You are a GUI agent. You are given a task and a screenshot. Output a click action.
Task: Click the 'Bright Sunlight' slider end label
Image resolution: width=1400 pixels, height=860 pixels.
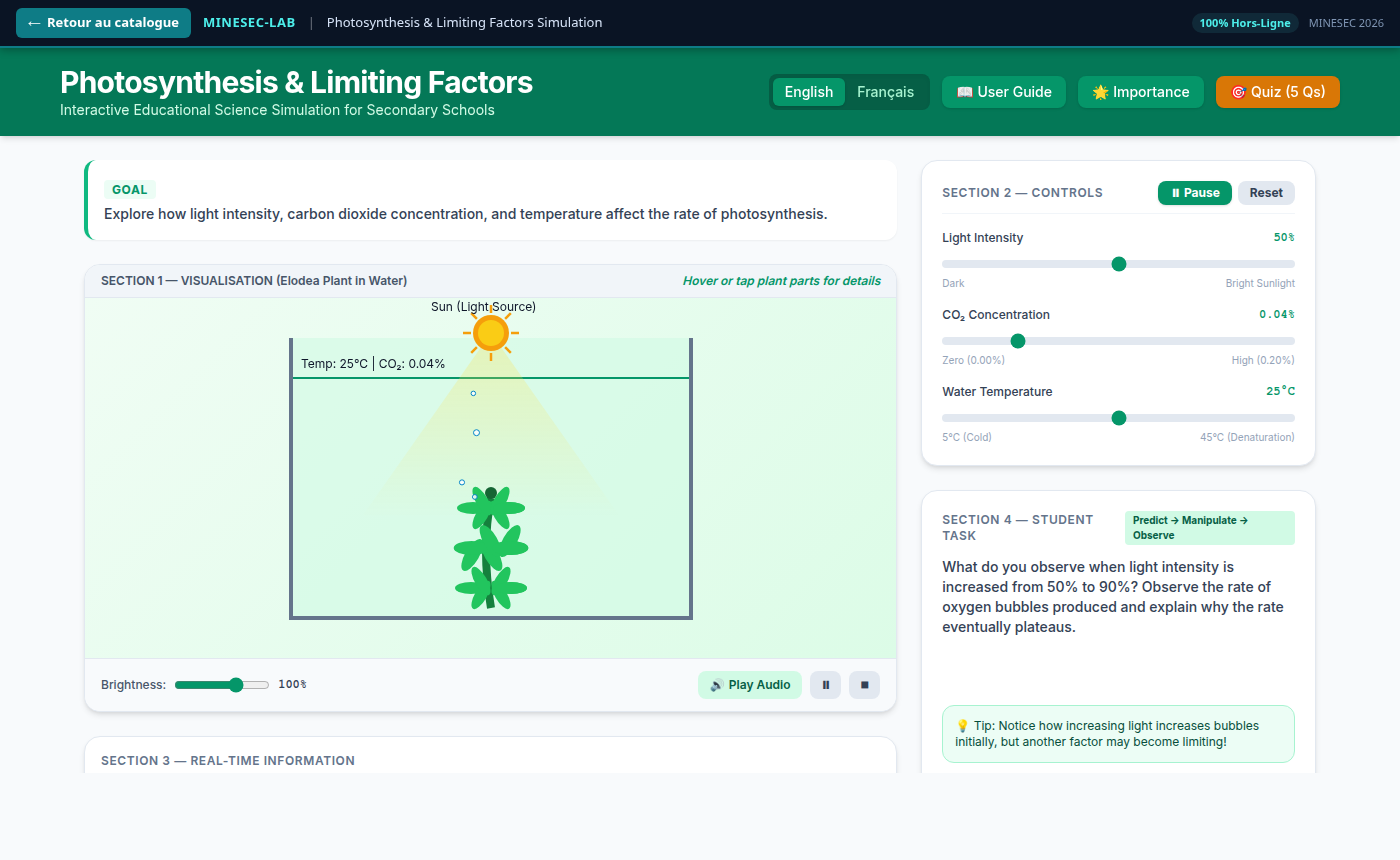click(x=1260, y=284)
